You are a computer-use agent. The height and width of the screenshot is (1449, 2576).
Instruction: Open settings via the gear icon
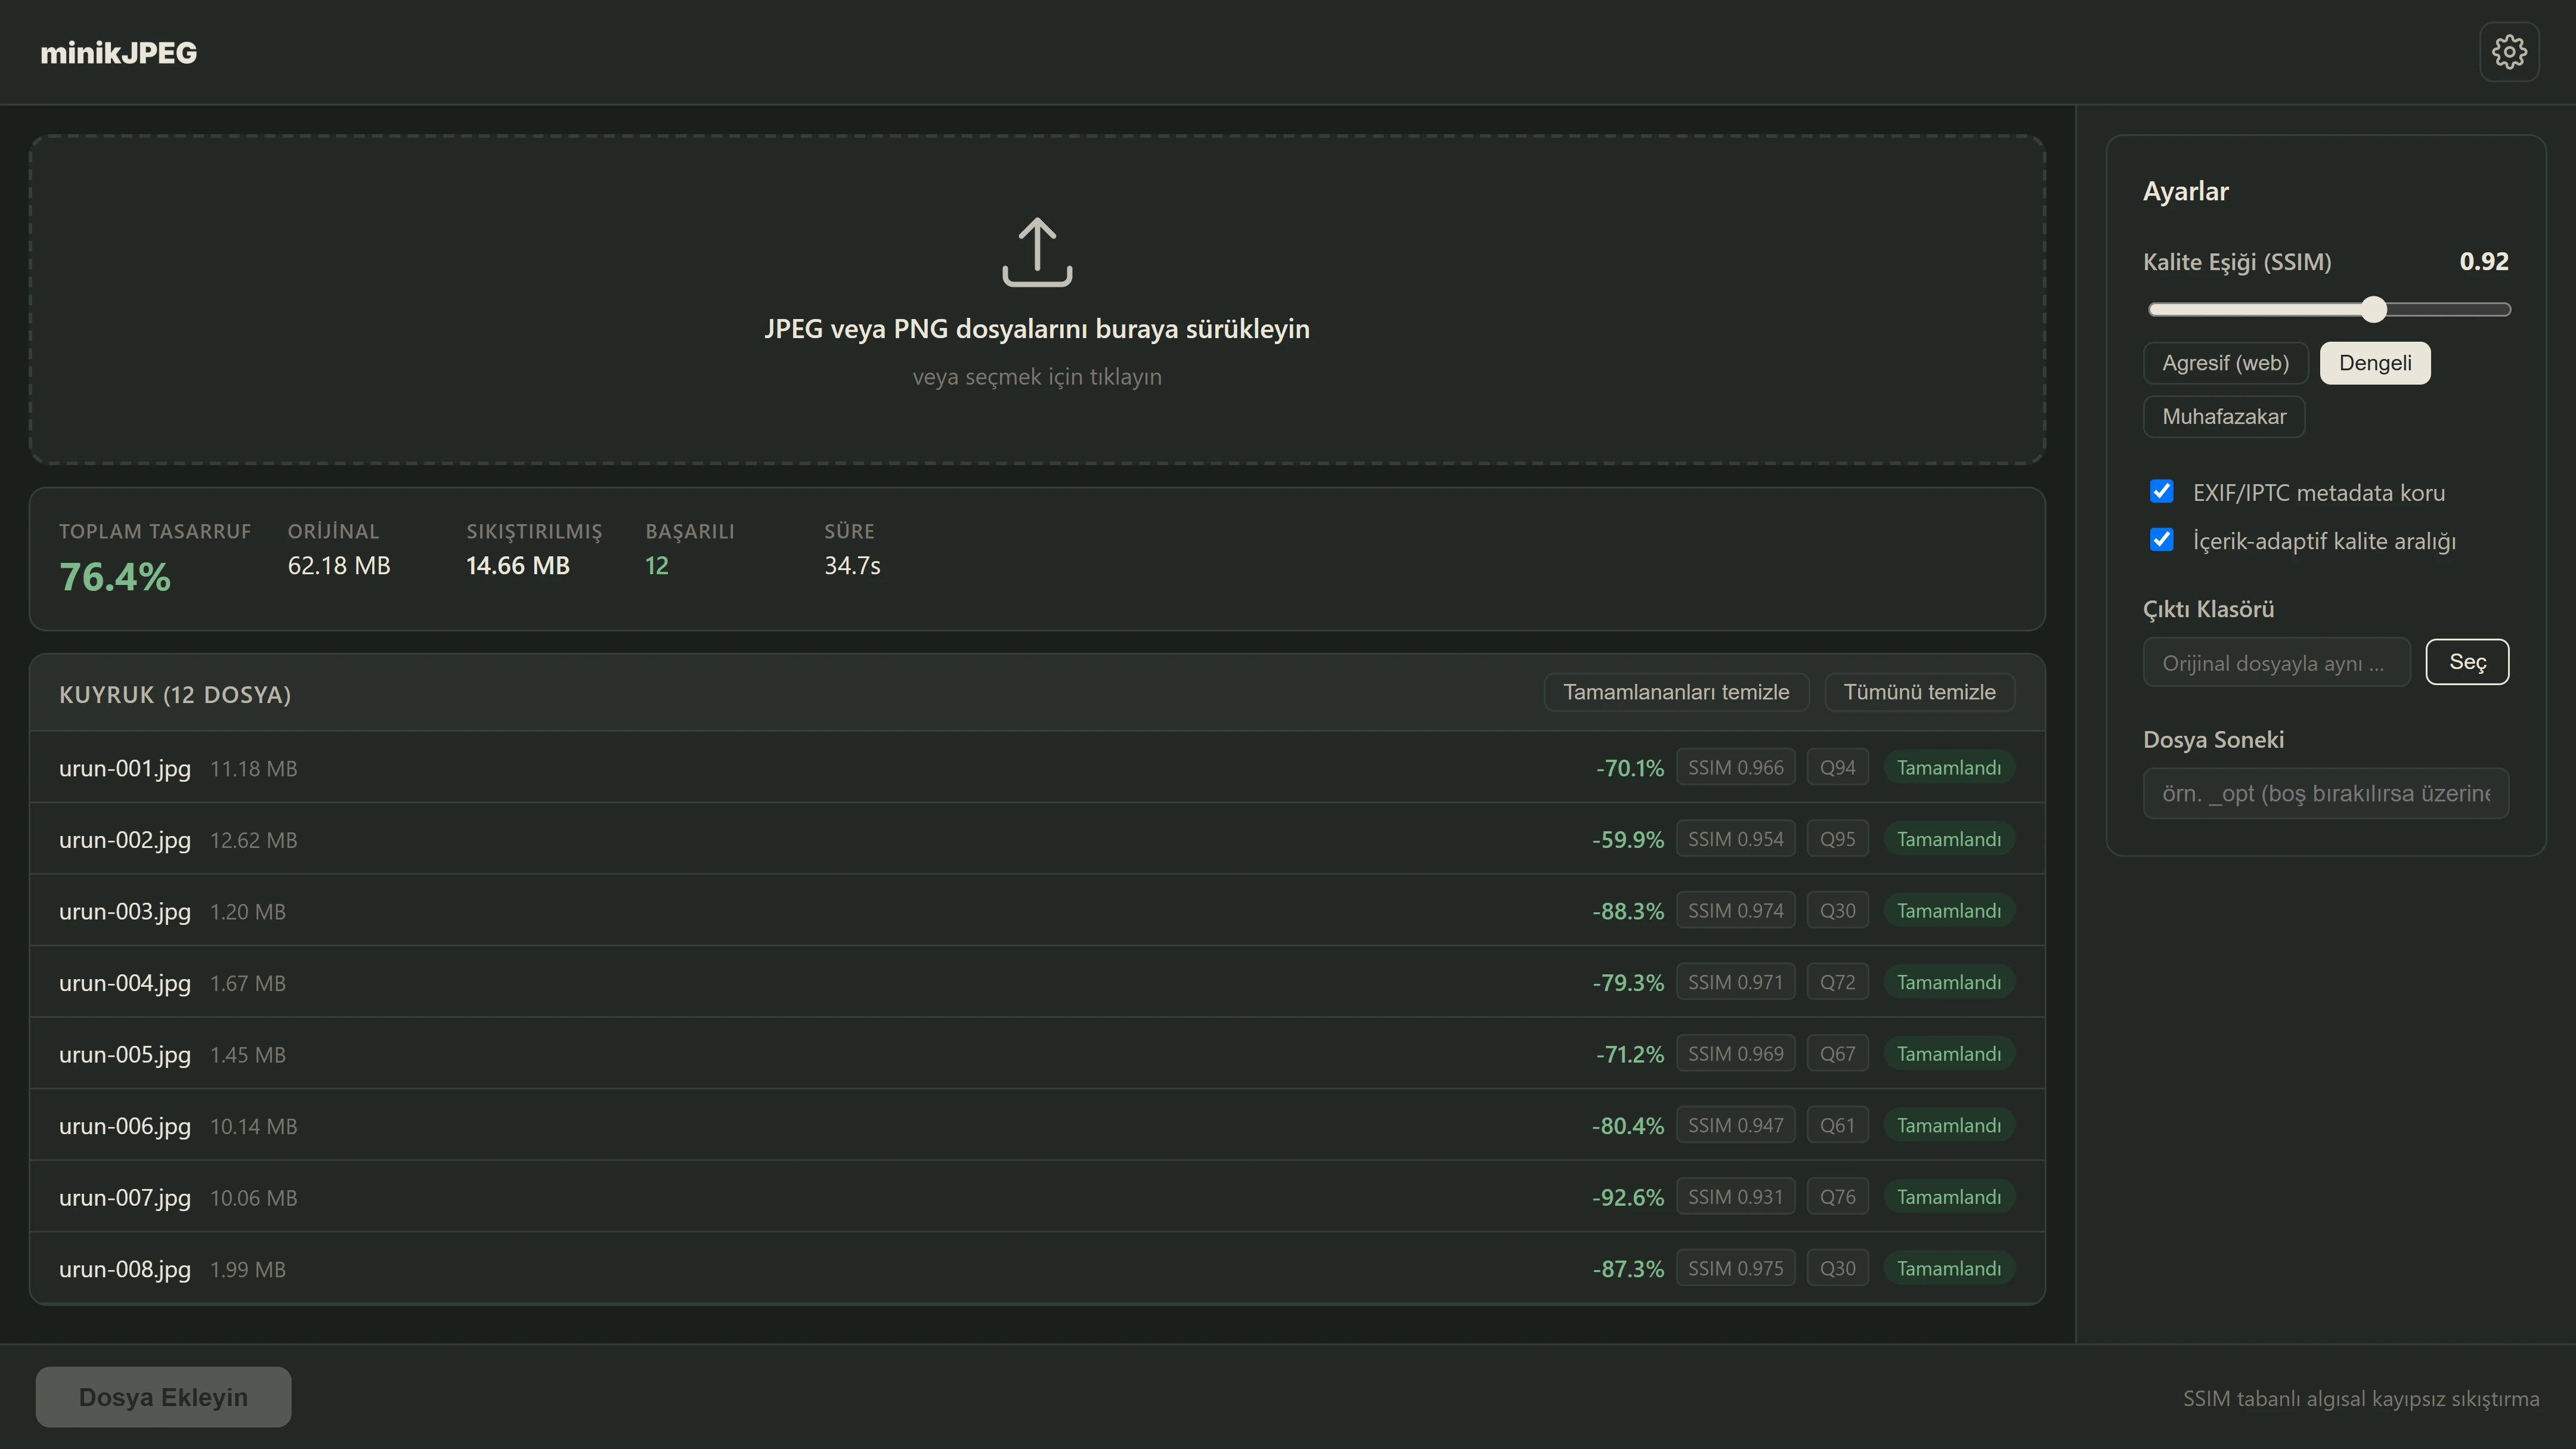tap(2509, 52)
